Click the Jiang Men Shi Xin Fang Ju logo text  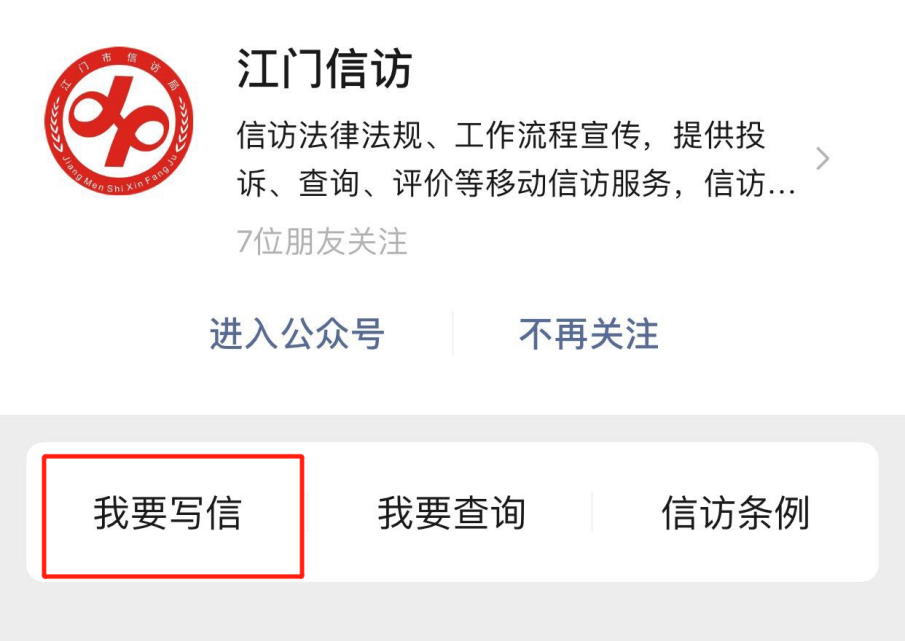(x=119, y=175)
